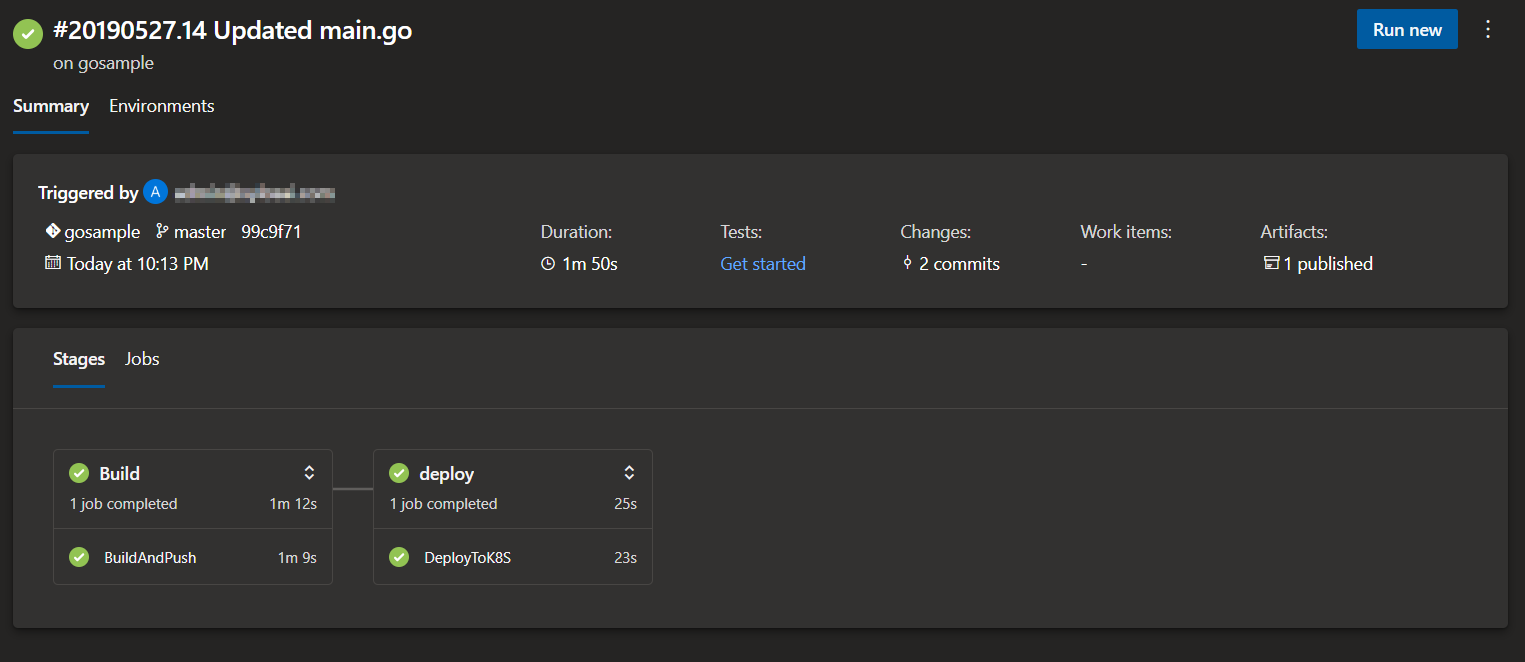Open the BuildAndPush job row
1525x662 pixels.
coord(150,558)
